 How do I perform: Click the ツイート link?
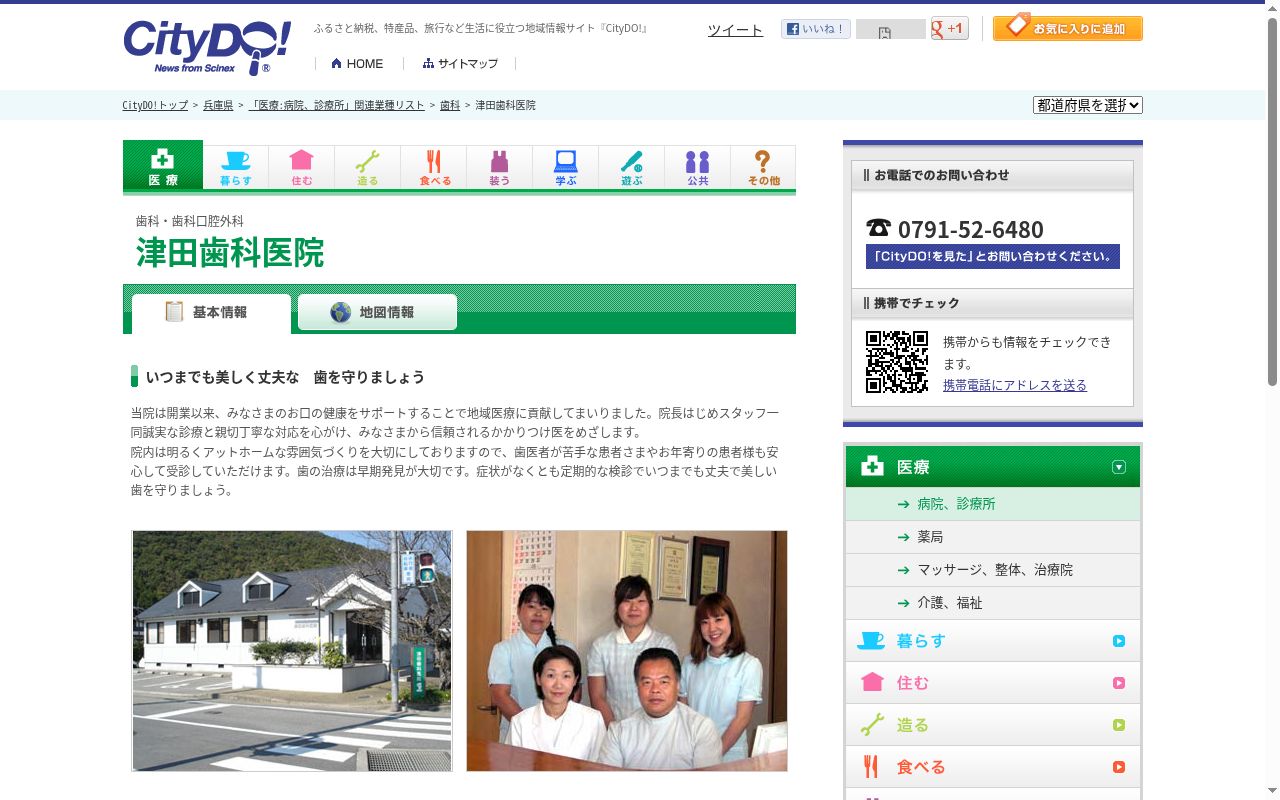pyautogui.click(x=735, y=30)
